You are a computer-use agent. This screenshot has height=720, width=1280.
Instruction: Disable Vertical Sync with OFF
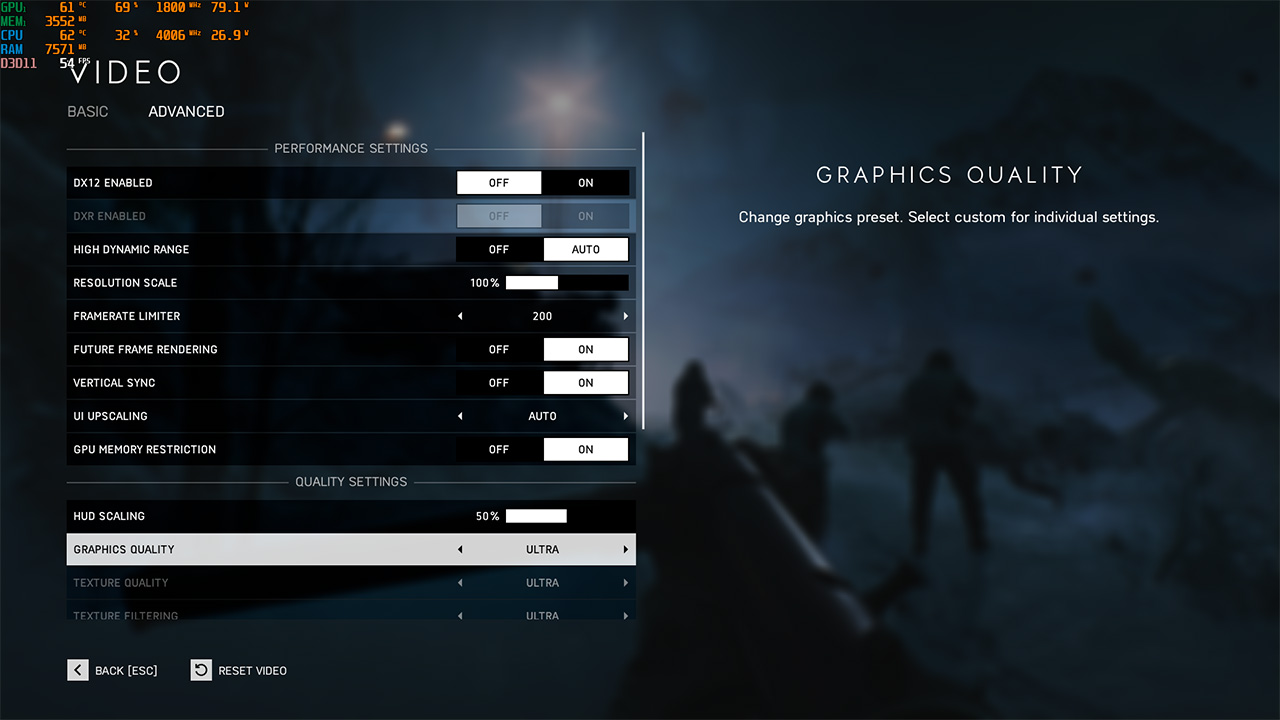click(499, 383)
